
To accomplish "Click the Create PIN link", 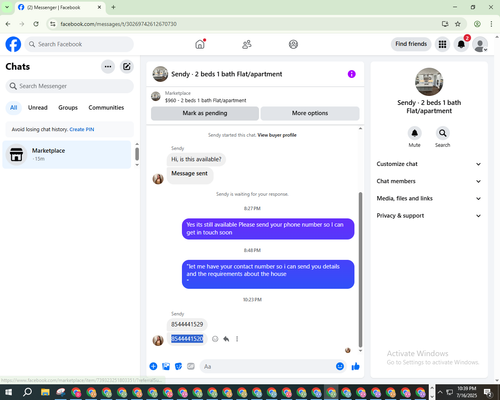I will click(x=82, y=129).
